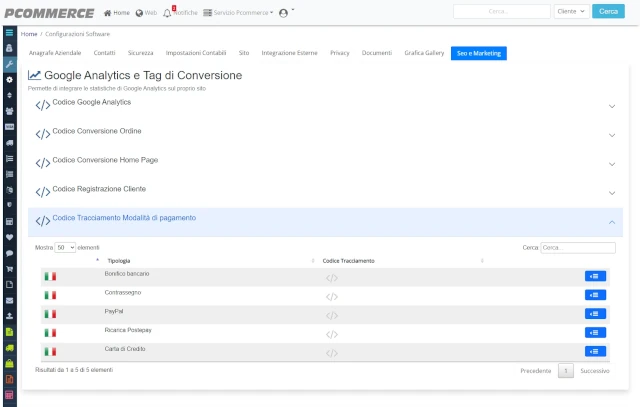The image size is (640, 407).
Task: Open the green shopping bag sidebar icon
Action: pyautogui.click(x=9, y=363)
